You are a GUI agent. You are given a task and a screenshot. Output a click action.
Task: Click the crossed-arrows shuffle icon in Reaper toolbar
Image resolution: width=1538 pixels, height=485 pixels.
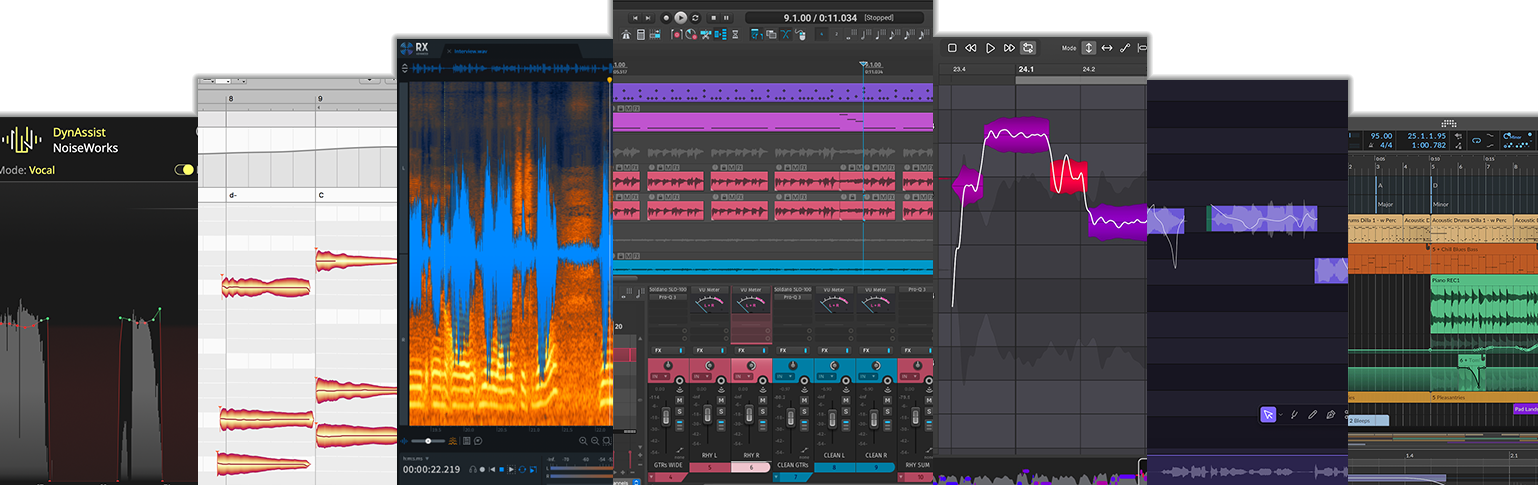coord(785,35)
